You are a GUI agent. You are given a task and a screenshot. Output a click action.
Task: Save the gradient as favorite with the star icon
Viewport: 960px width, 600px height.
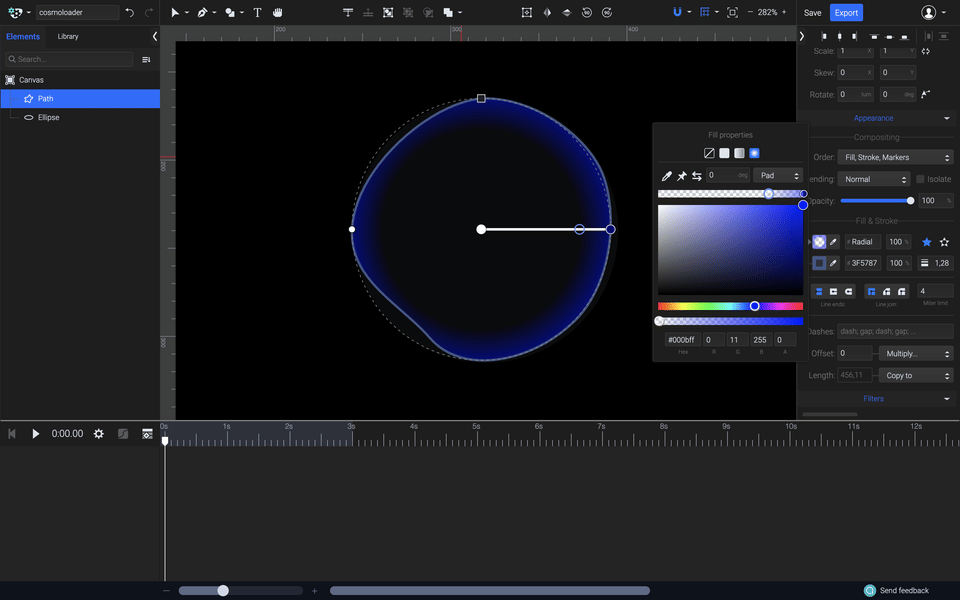tap(926, 241)
